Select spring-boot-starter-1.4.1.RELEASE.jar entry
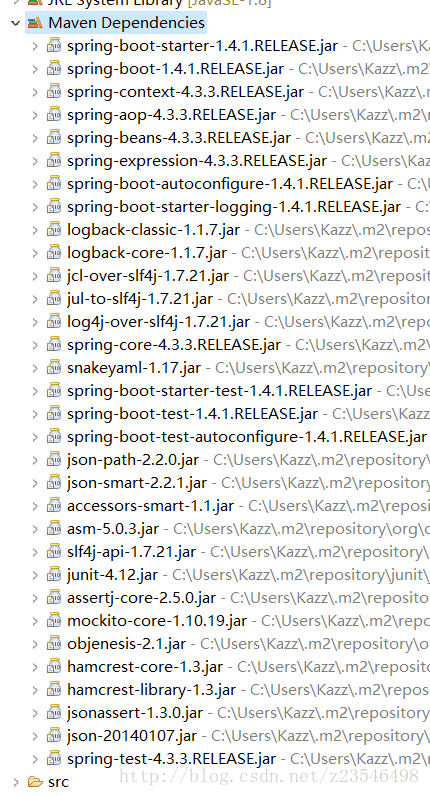Viewport: 430px width, 796px height. (x=202, y=46)
